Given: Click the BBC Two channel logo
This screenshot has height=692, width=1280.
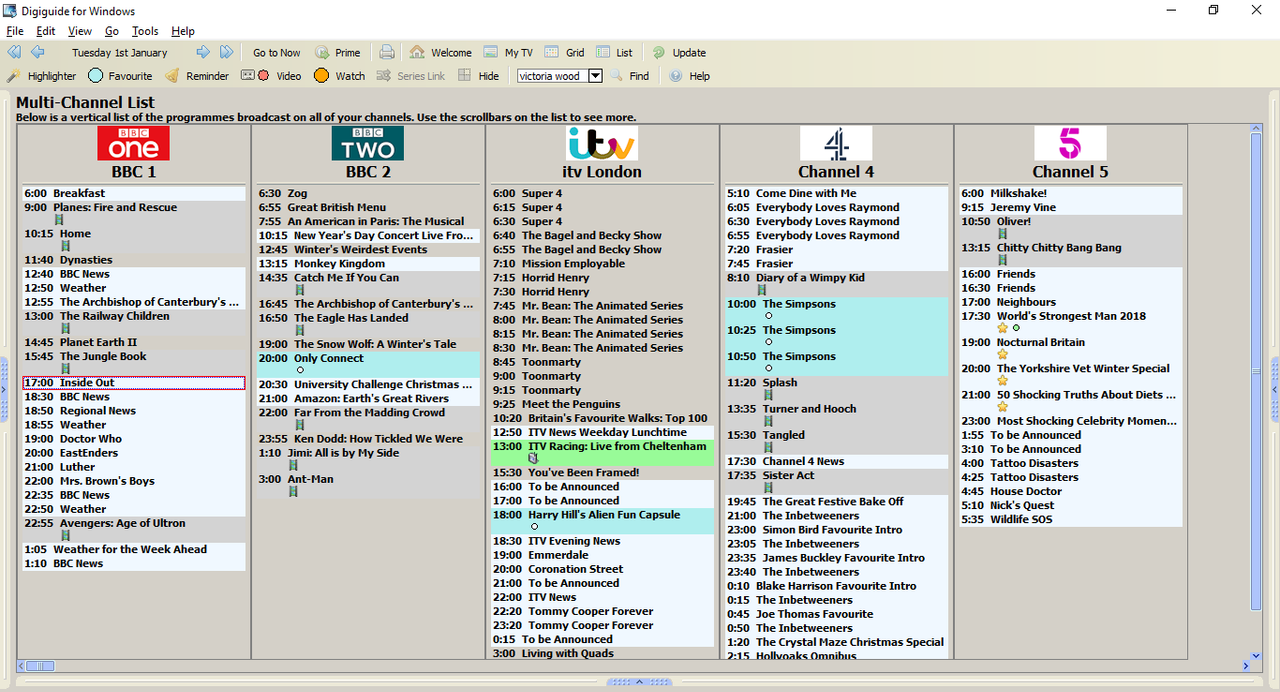Looking at the screenshot, I should pos(368,143).
